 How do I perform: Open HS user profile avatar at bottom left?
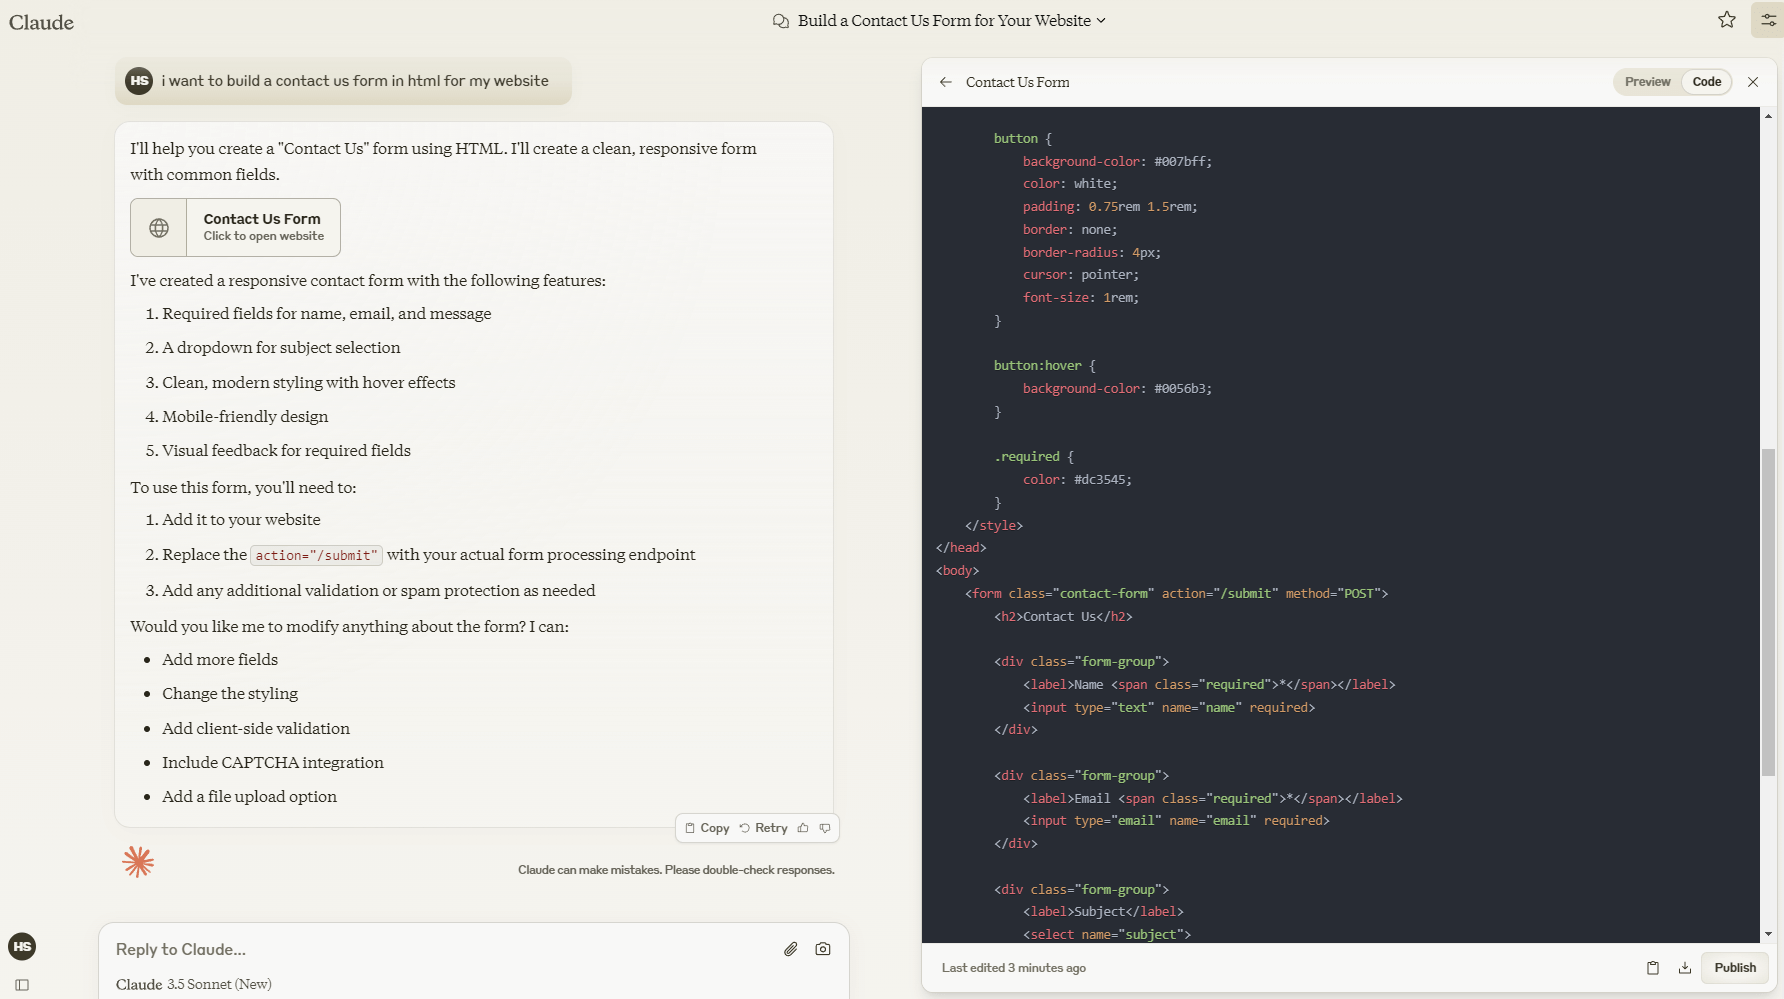click(x=22, y=947)
